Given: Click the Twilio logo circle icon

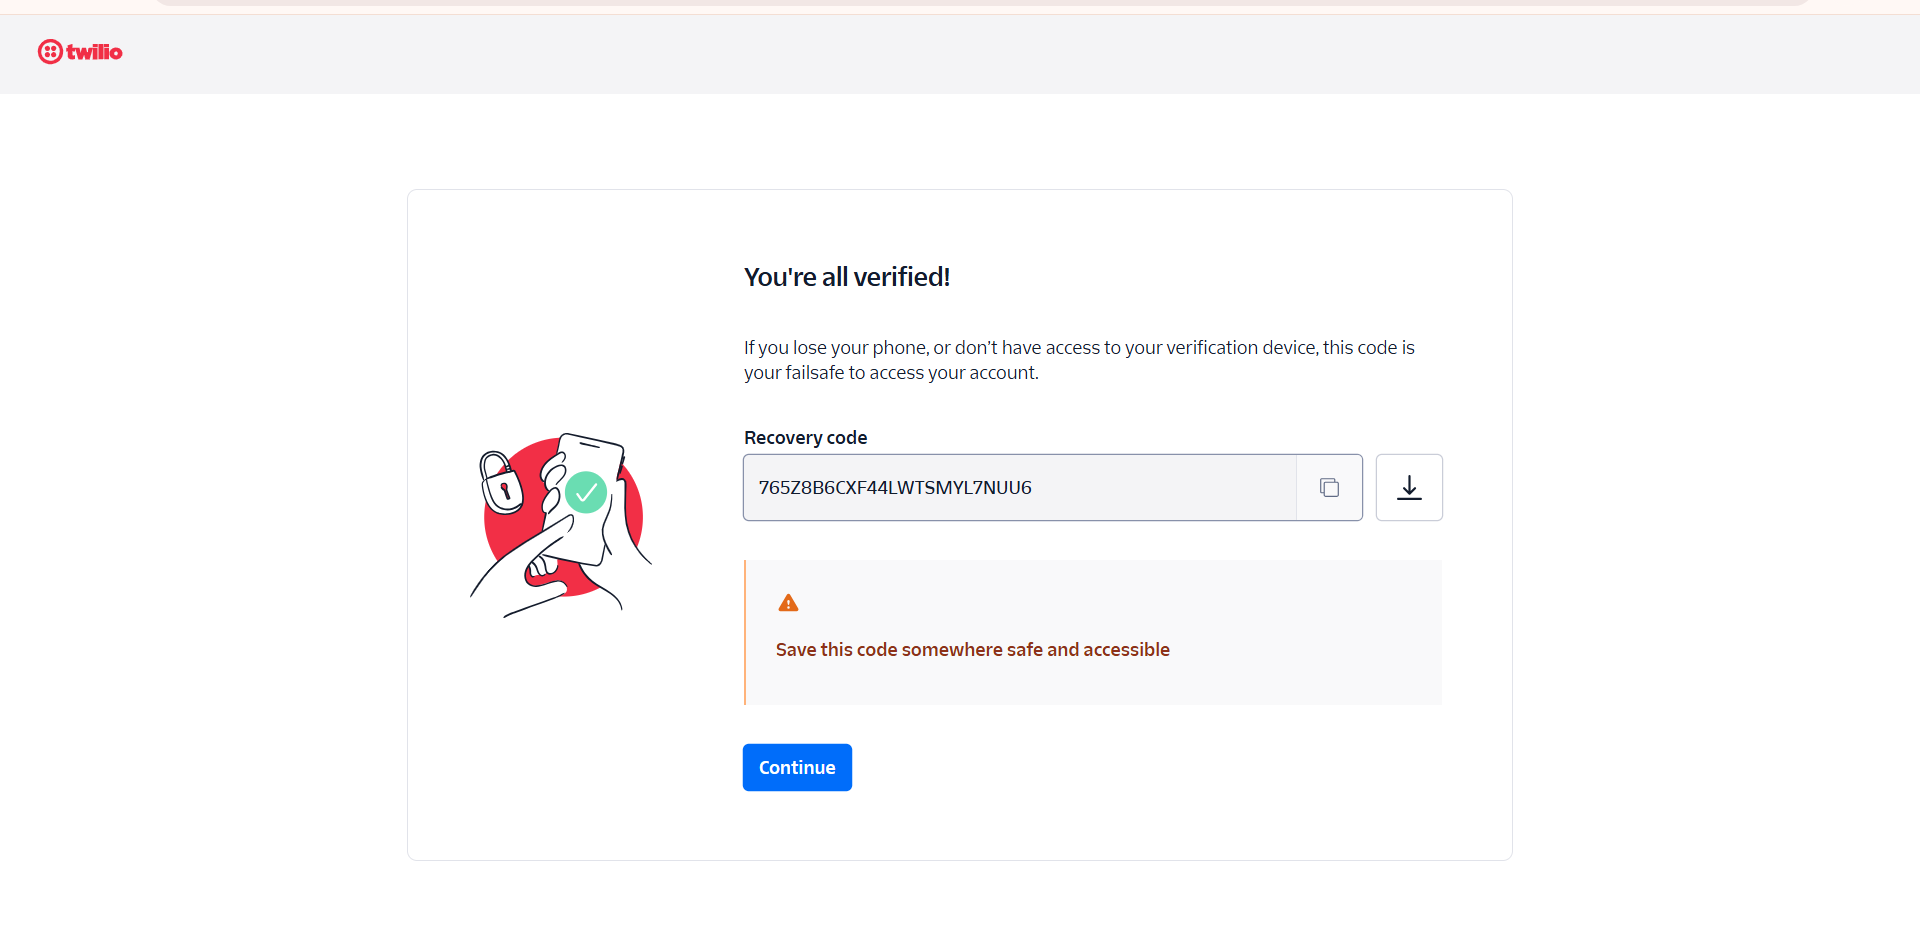Looking at the screenshot, I should tap(50, 52).
